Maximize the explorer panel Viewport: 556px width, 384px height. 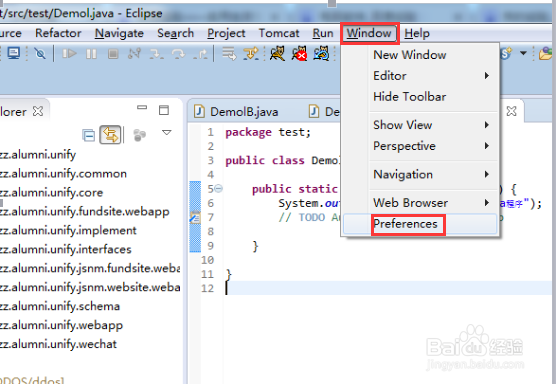click(x=164, y=110)
